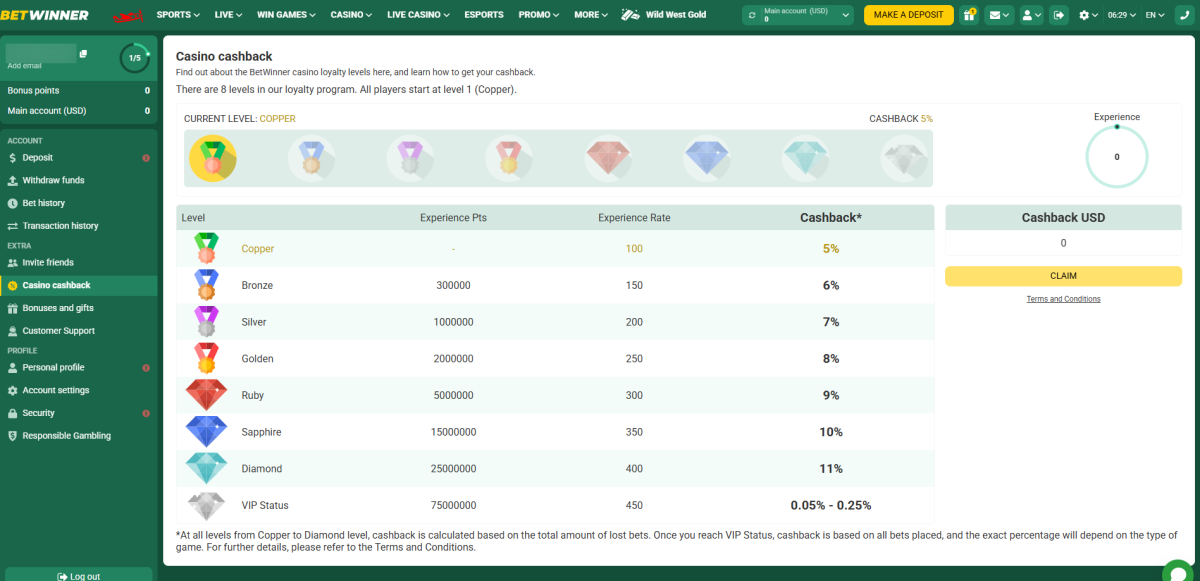Screen dimensions: 1200x581
Task: Open the user profile icon menu
Action: (1031, 15)
